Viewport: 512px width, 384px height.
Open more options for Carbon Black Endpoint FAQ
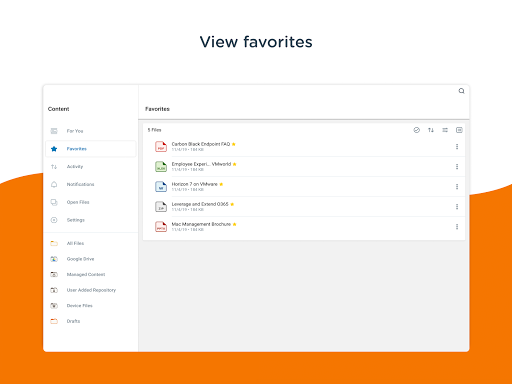pos(457,147)
